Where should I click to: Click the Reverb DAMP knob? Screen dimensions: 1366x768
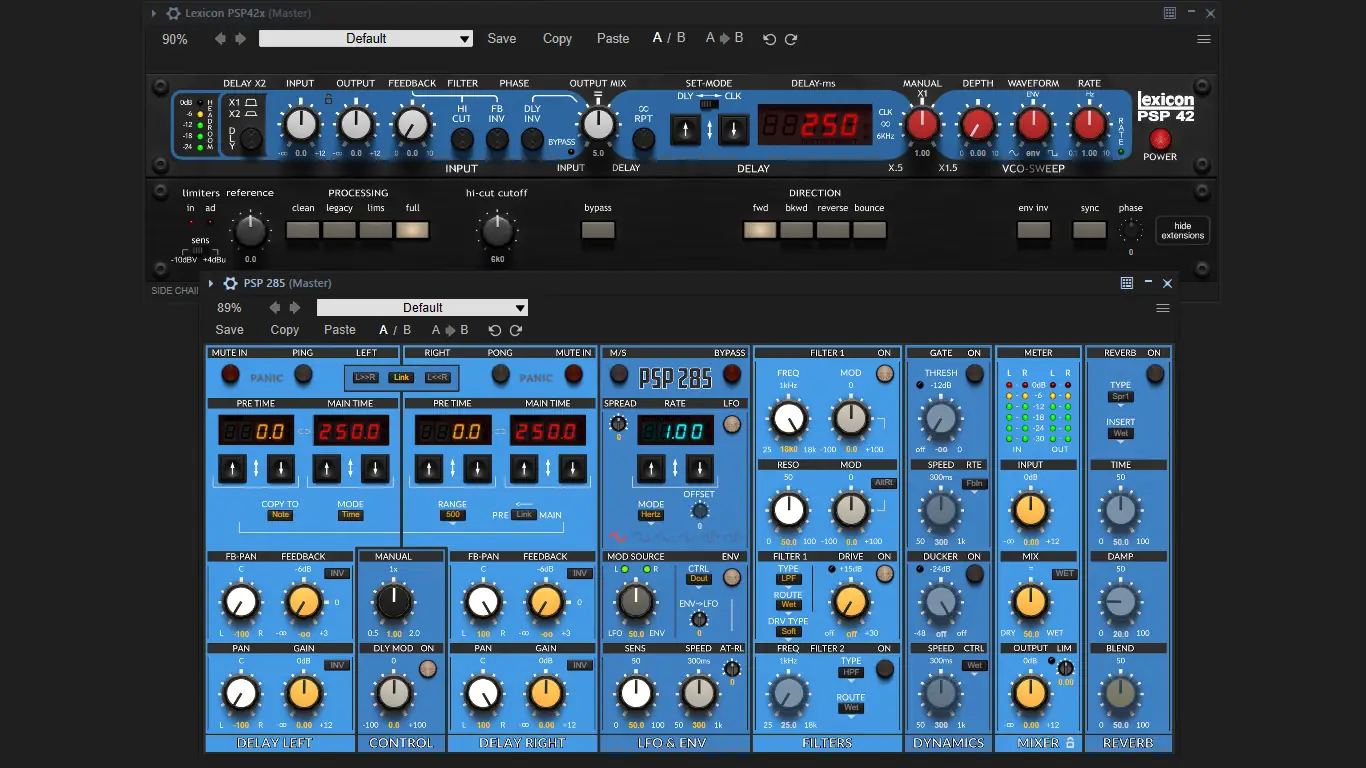coord(1121,602)
